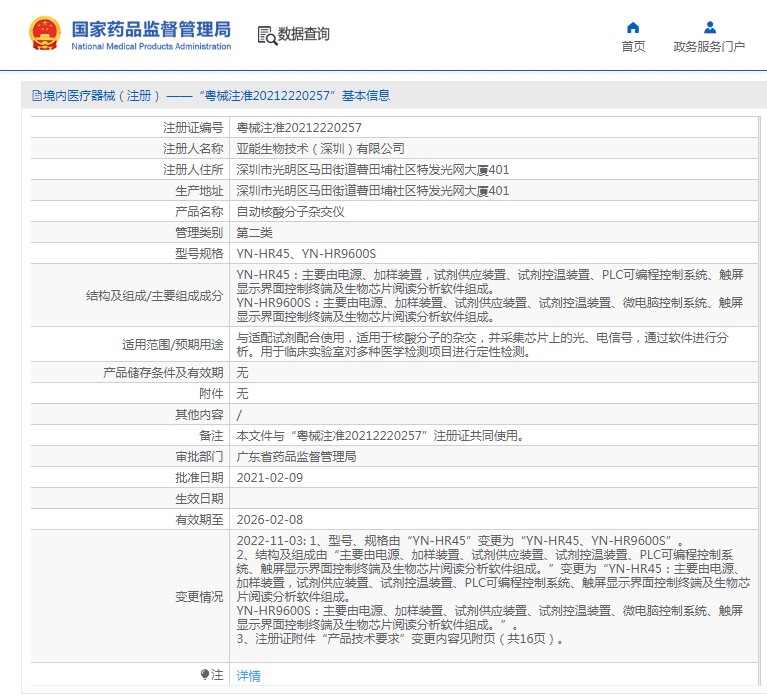Viewport: 767px width, 695px height.
Task: Click 国家药品监督管理局 site title
Action: point(151,29)
